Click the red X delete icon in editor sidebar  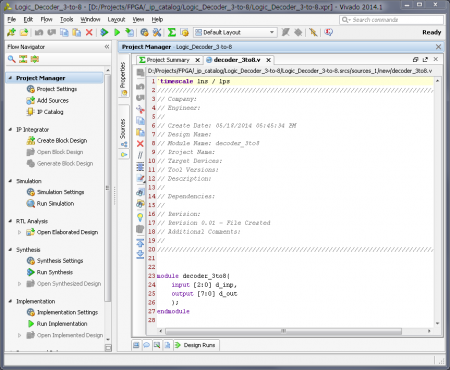[140, 144]
